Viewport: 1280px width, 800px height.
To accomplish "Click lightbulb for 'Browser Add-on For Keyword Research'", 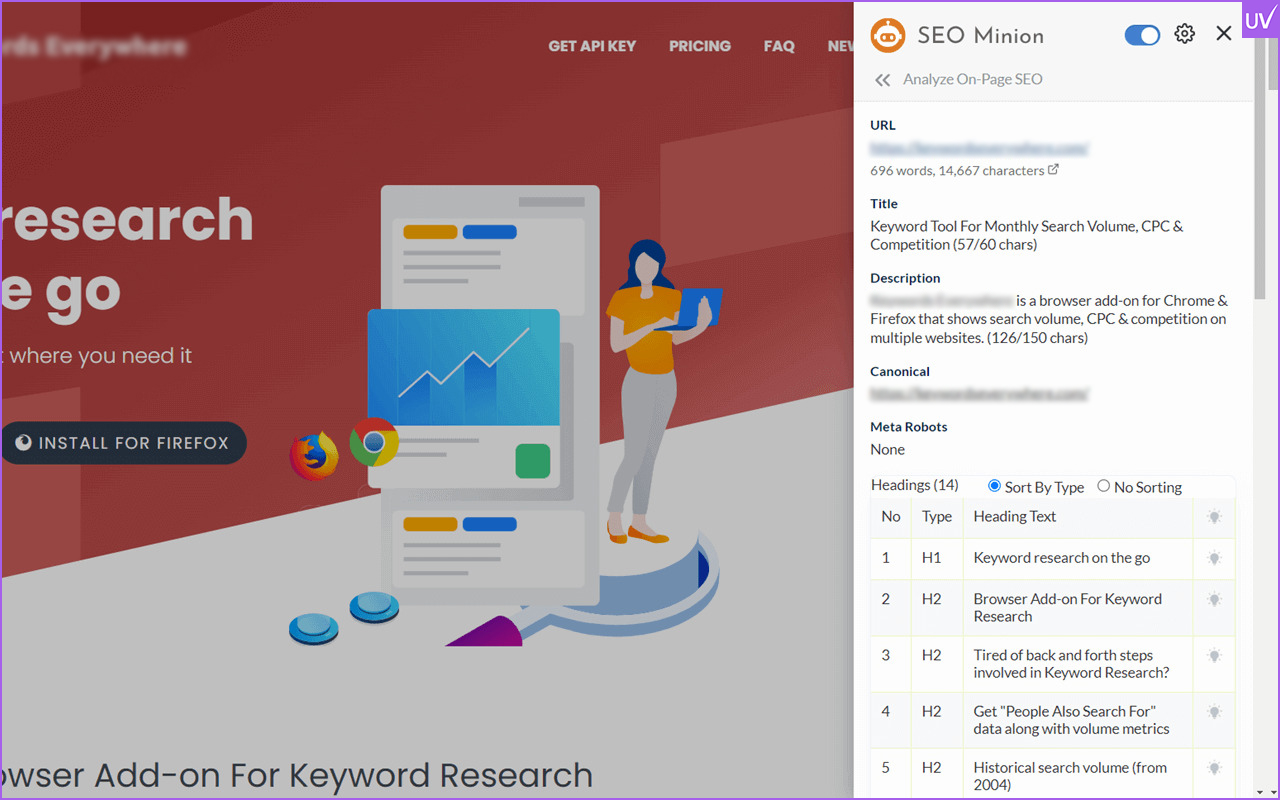I will pos(1214,600).
